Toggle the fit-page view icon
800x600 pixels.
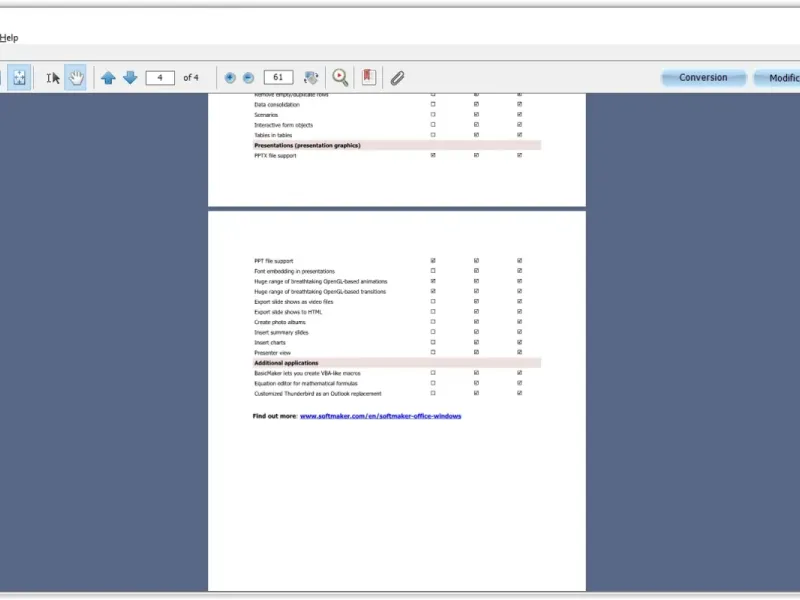pyautogui.click(x=19, y=78)
